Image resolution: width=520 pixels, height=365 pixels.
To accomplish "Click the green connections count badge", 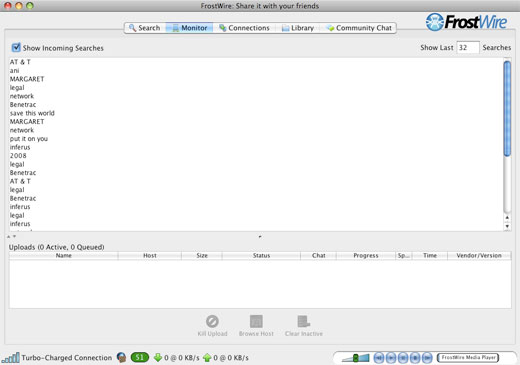I will [140, 358].
